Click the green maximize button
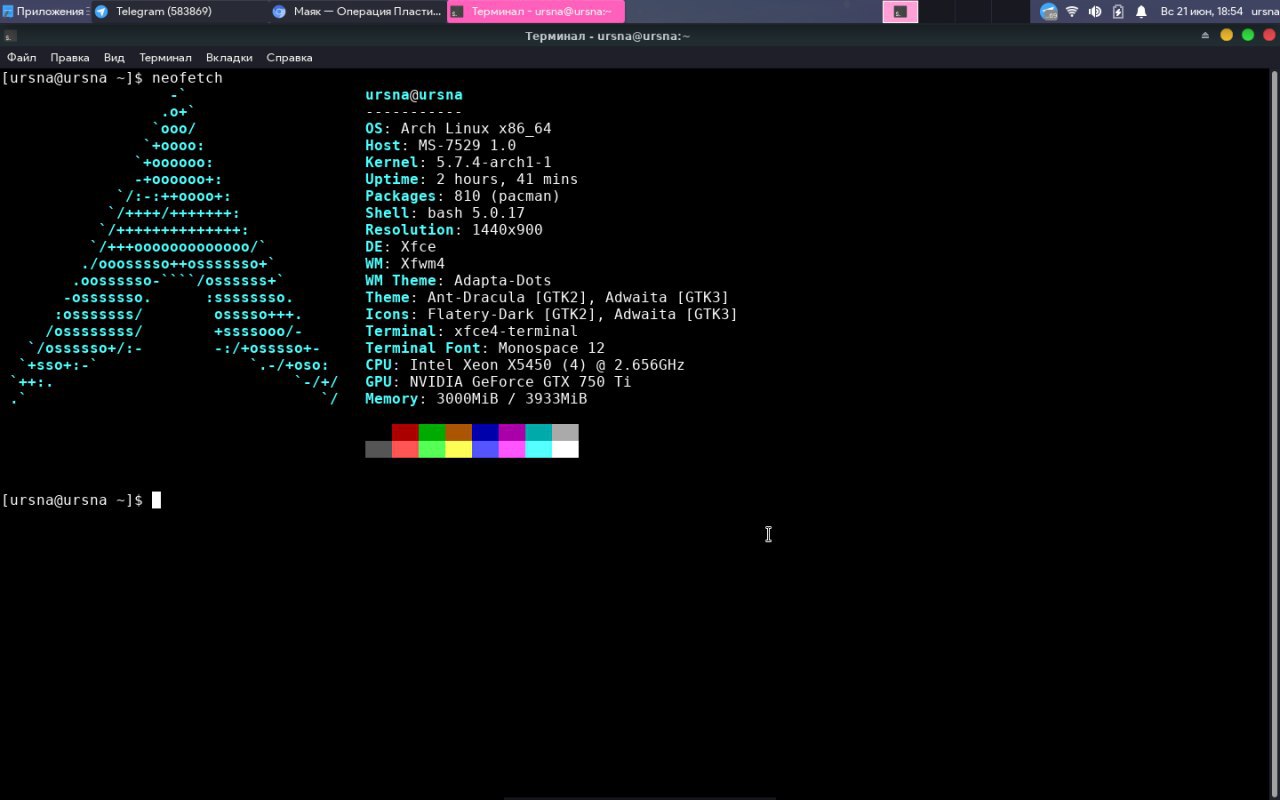Screen dimensions: 1280x800 [x=1247, y=35]
